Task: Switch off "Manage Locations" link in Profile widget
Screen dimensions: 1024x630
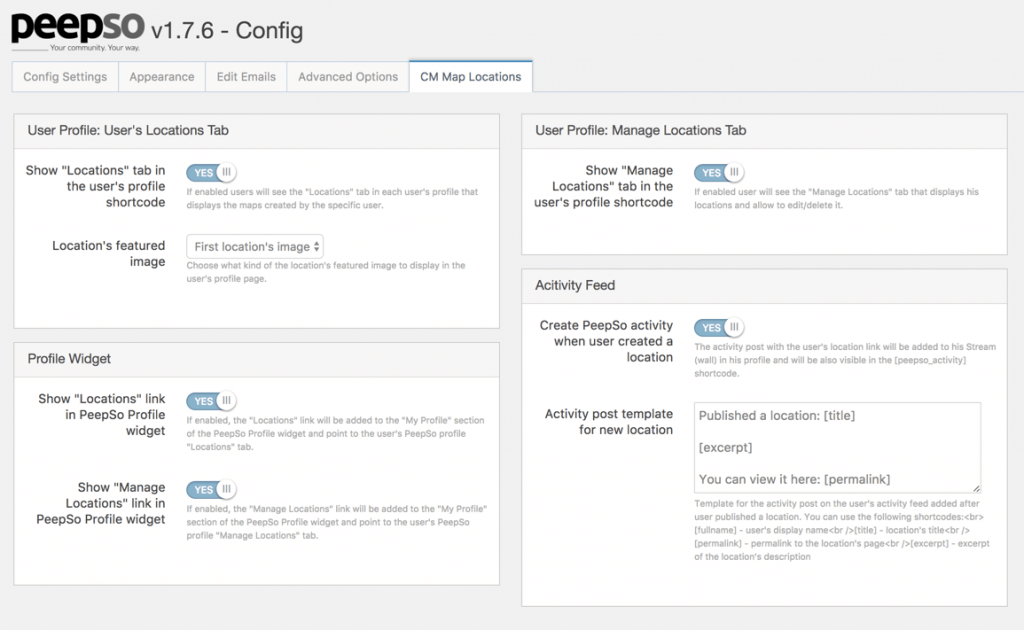Action: click(211, 489)
